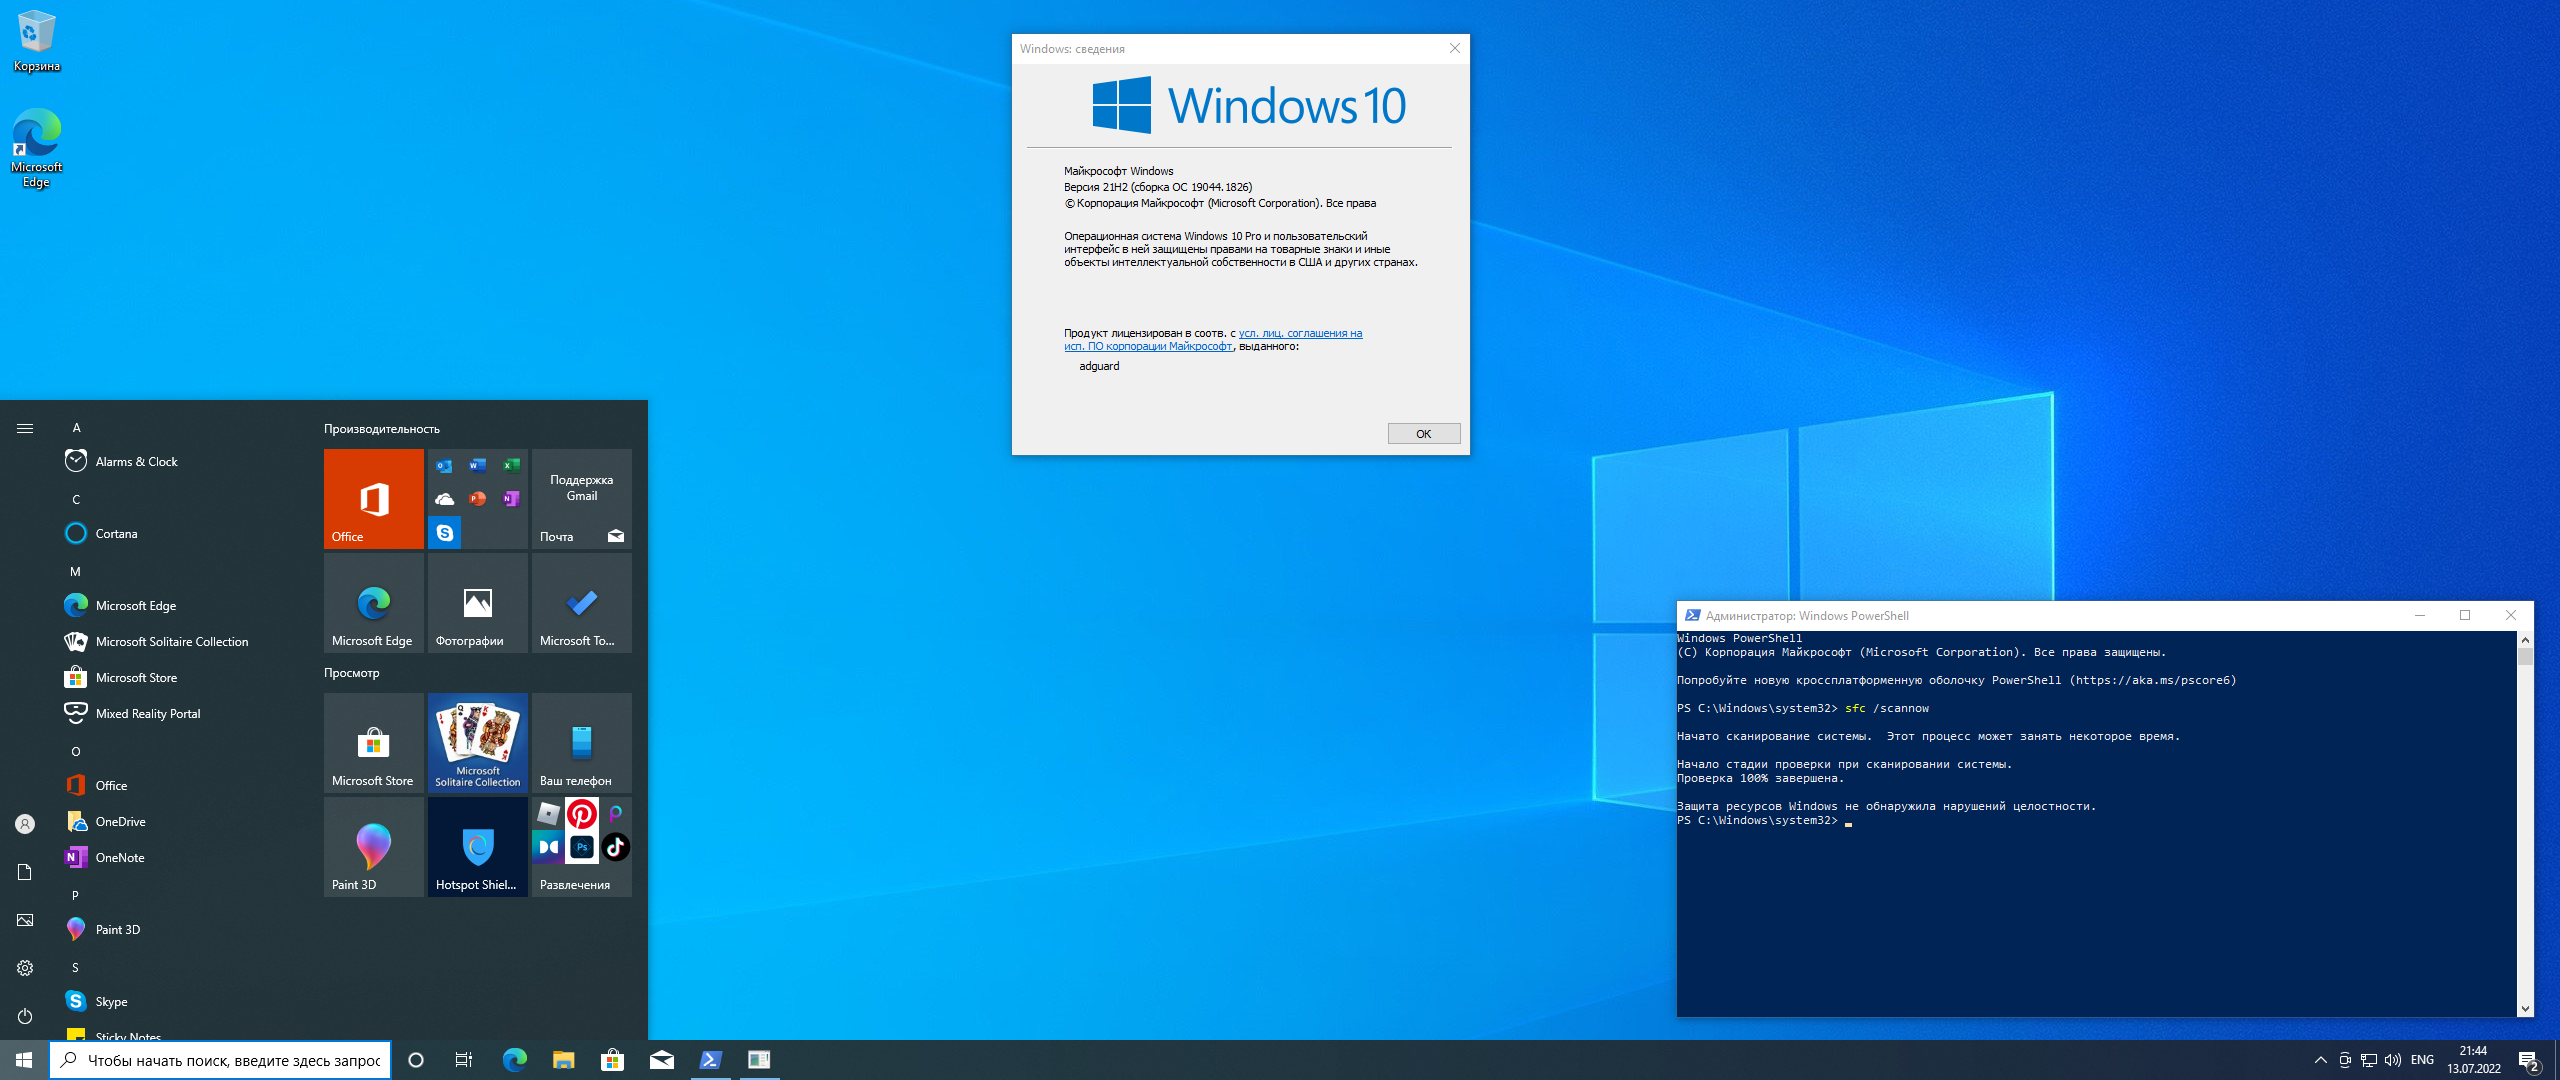Open the Documents icon in Start sidebar

click(25, 872)
